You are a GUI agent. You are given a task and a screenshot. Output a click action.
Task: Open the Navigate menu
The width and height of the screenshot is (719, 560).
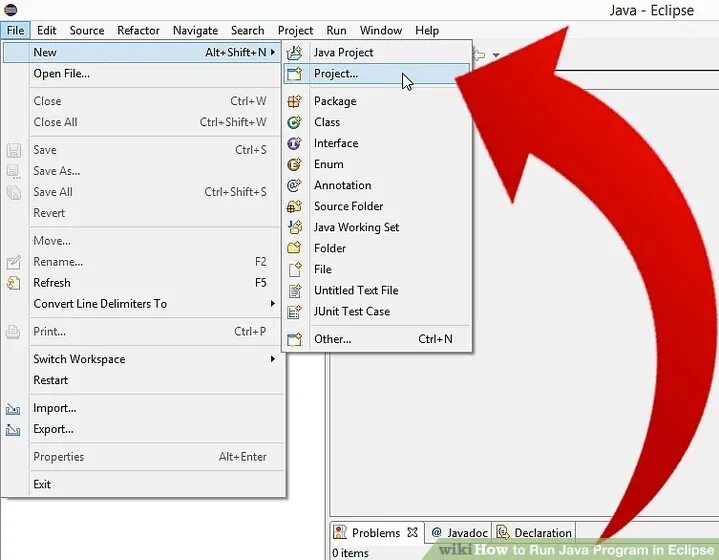coord(195,30)
